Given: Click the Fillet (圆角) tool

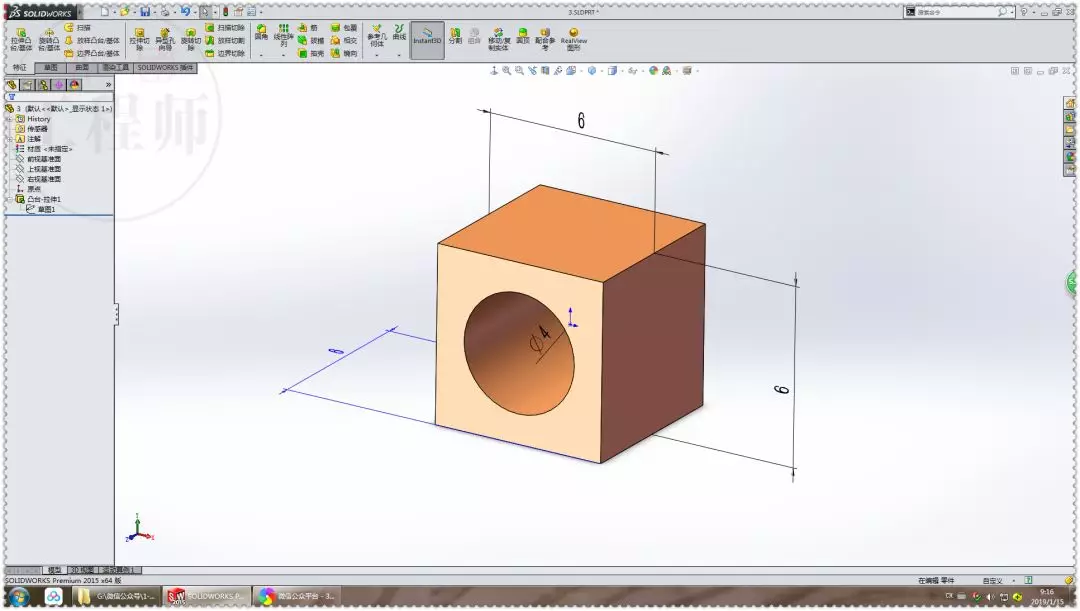Looking at the screenshot, I should click(261, 32).
